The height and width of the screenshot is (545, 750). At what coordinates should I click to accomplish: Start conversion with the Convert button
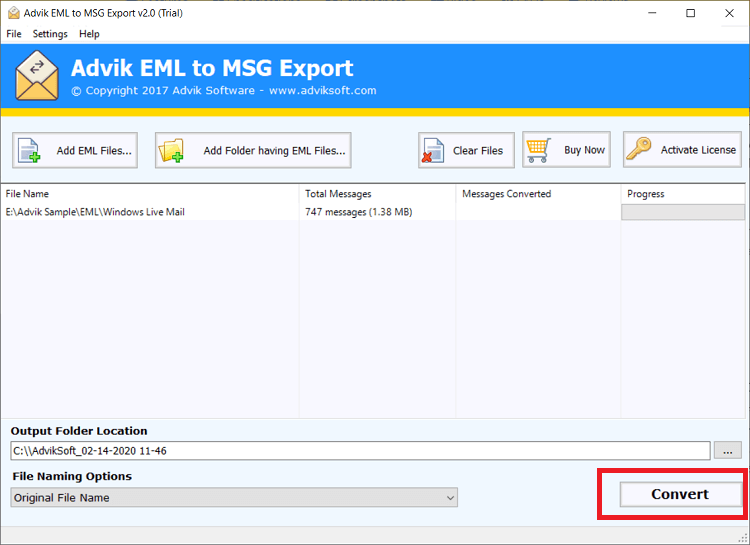coord(680,494)
